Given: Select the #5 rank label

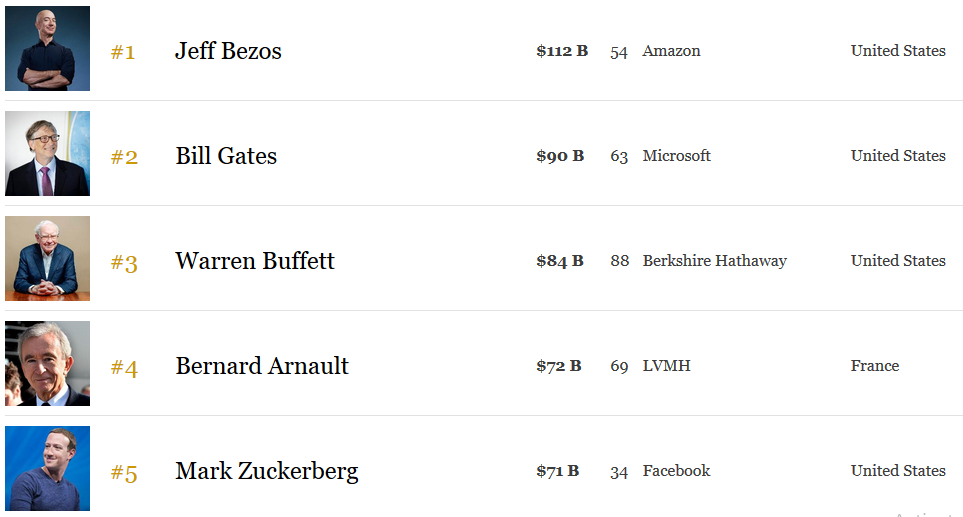Looking at the screenshot, I should point(124,473).
